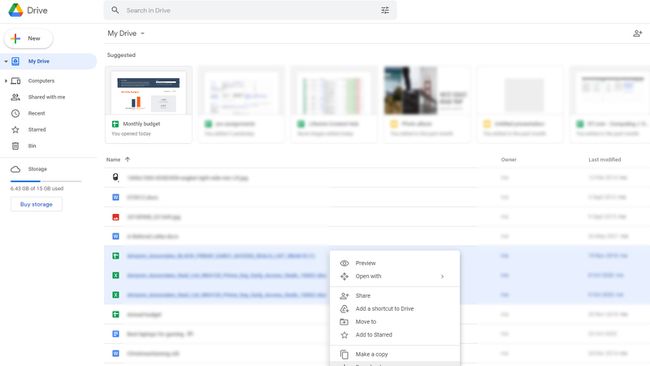Image resolution: width=650 pixels, height=366 pixels.
Task: Open the Recent files view
Action: click(x=36, y=113)
